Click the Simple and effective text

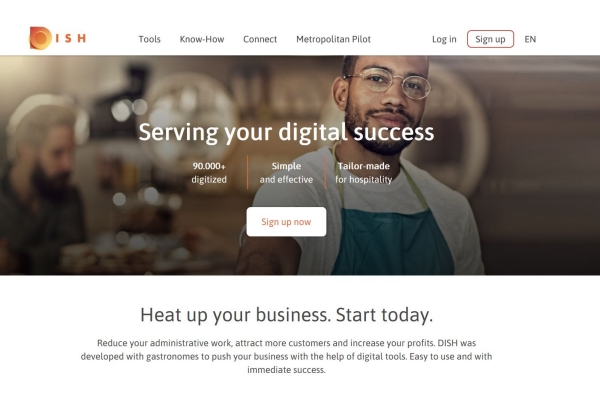point(286,173)
